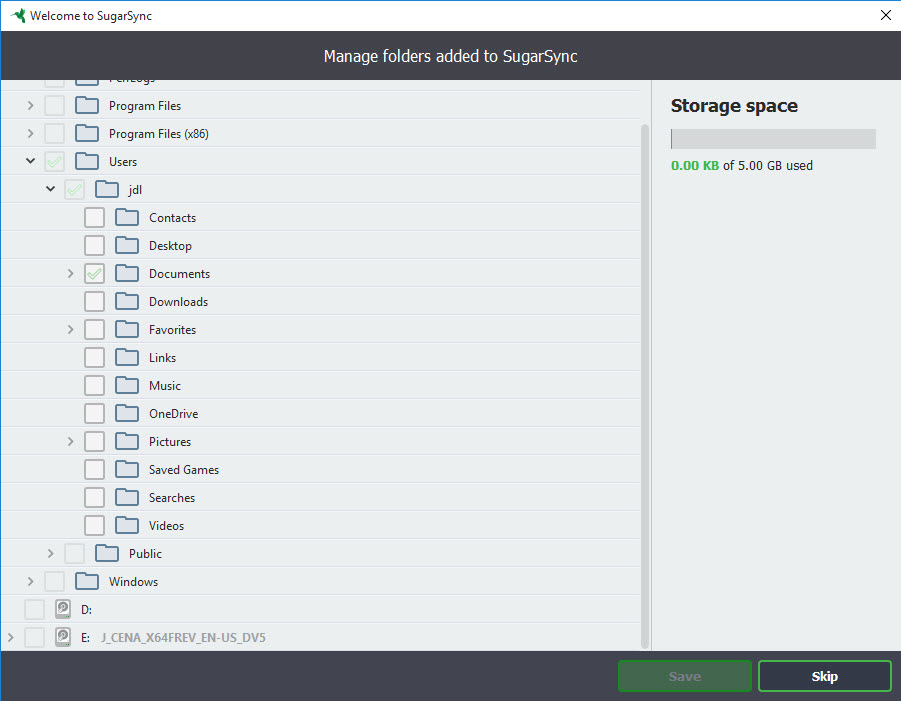Click the Program Files folder icon
Viewport: 901px width, 701px height.
pyautogui.click(x=87, y=106)
